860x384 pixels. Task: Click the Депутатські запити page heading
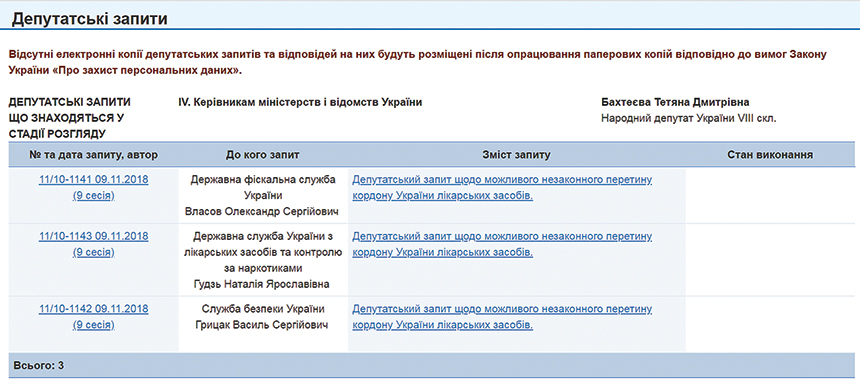89,19
